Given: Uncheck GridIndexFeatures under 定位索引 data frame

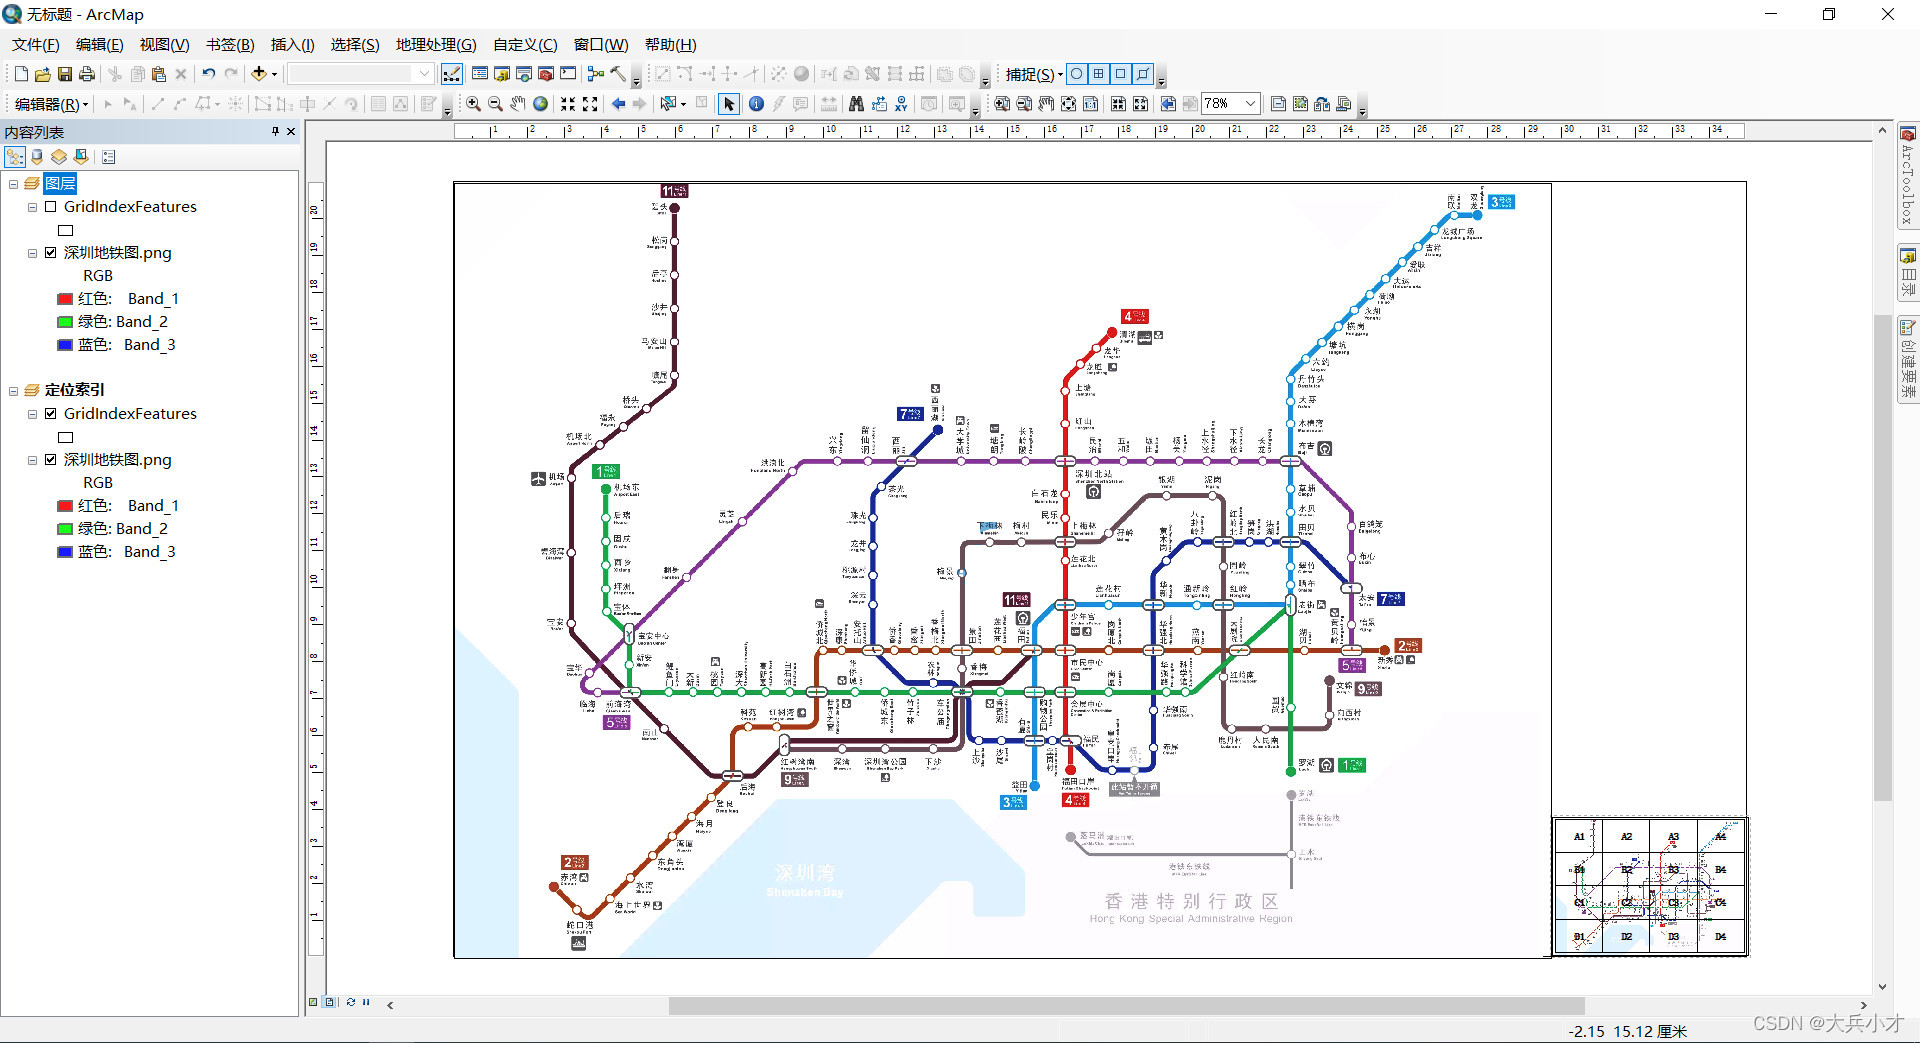Looking at the screenshot, I should [50, 414].
